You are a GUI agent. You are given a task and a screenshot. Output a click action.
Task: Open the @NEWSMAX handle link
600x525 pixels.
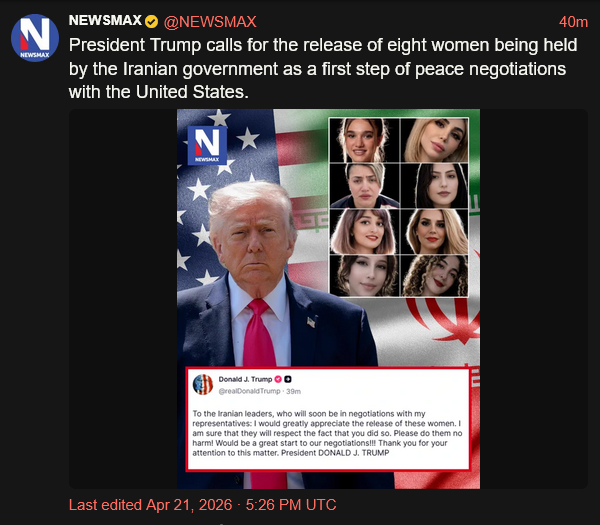tap(210, 22)
